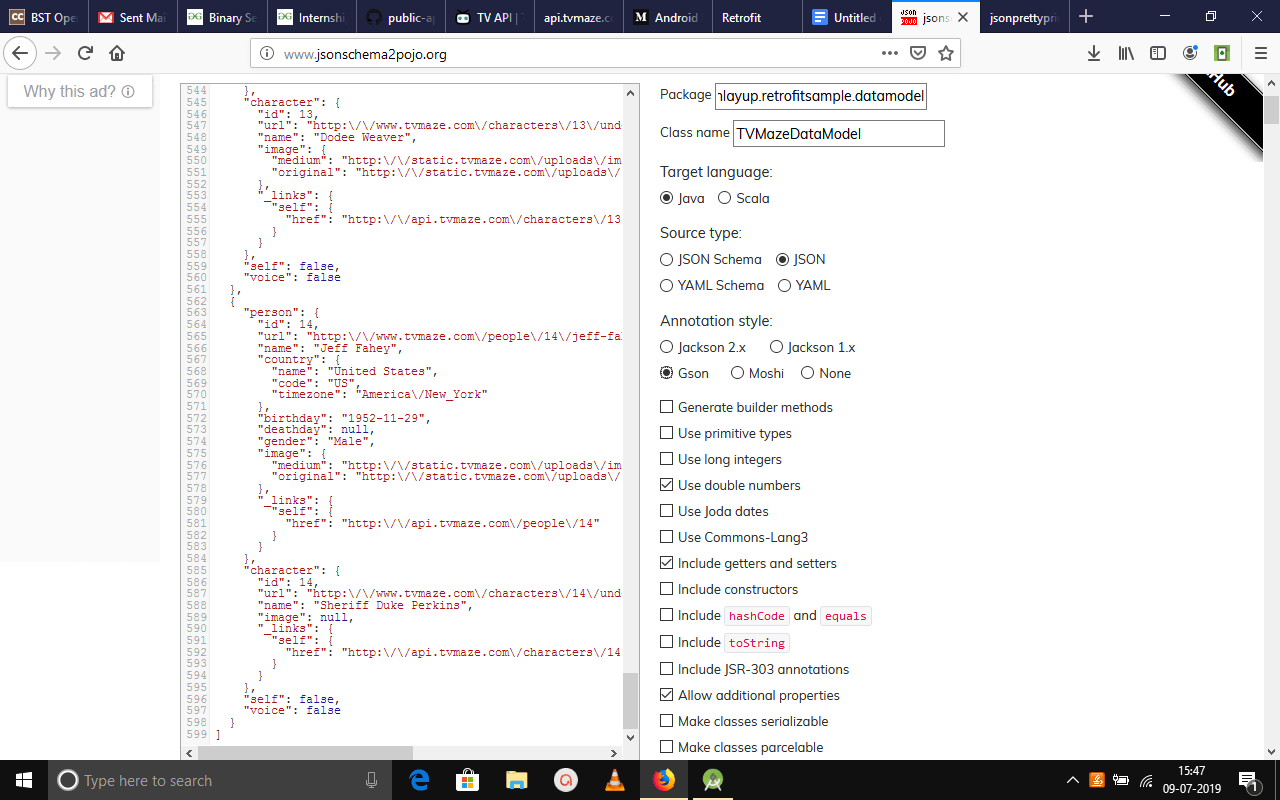Go to the Firefox home page icon
Viewport: 1280px width, 800px height.
tap(117, 54)
